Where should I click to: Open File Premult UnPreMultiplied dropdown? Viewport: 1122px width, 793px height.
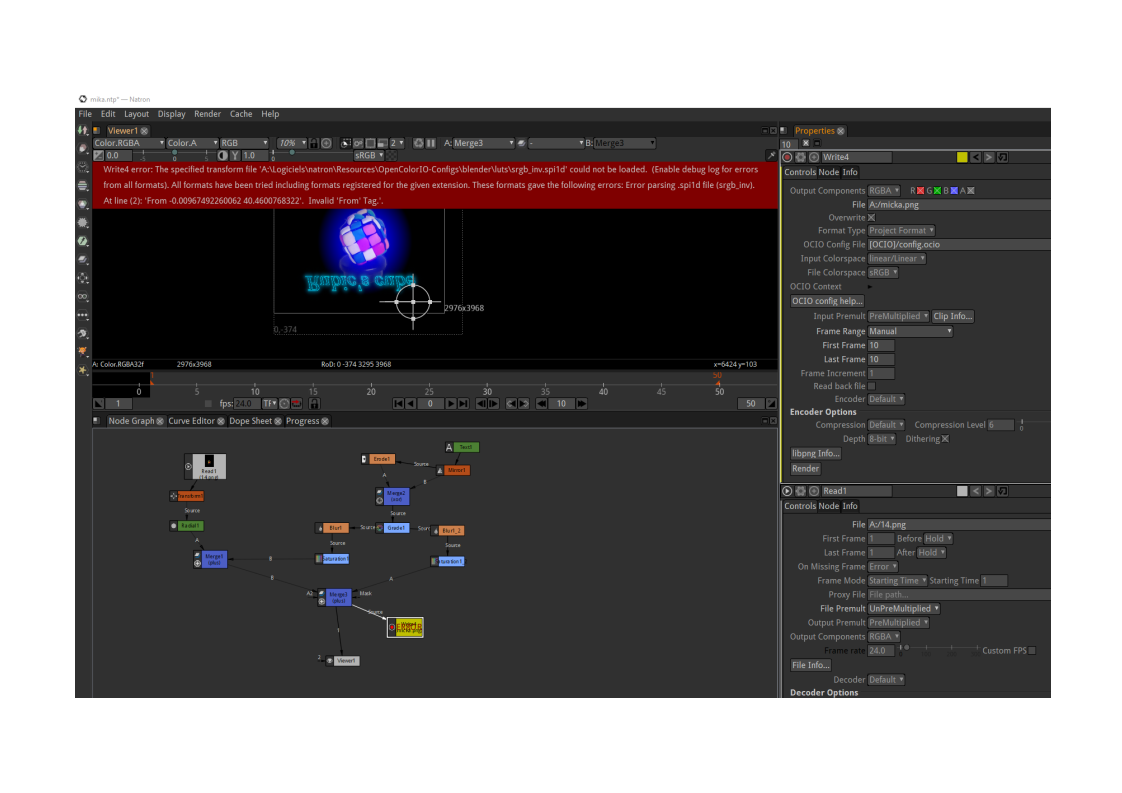(x=904, y=609)
